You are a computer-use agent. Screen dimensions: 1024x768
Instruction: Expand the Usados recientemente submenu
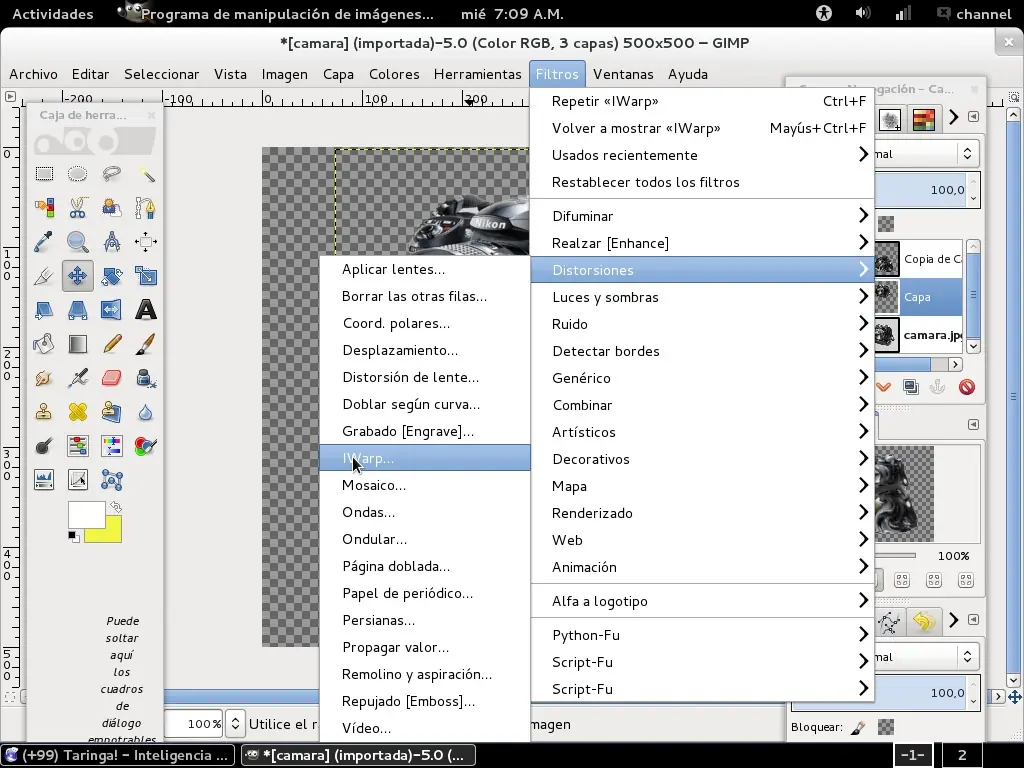pos(703,155)
